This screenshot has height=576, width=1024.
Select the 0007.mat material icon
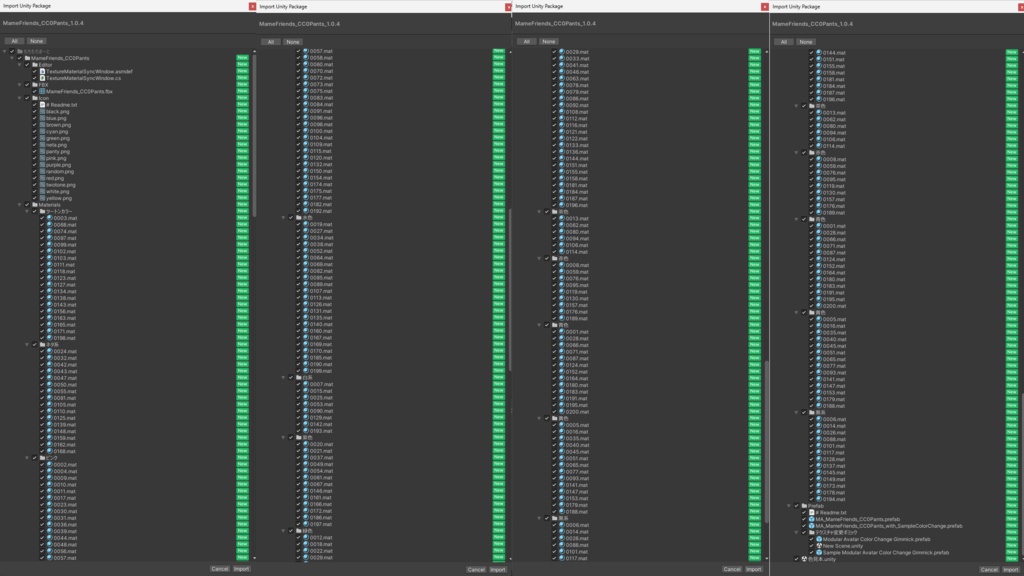point(306,384)
